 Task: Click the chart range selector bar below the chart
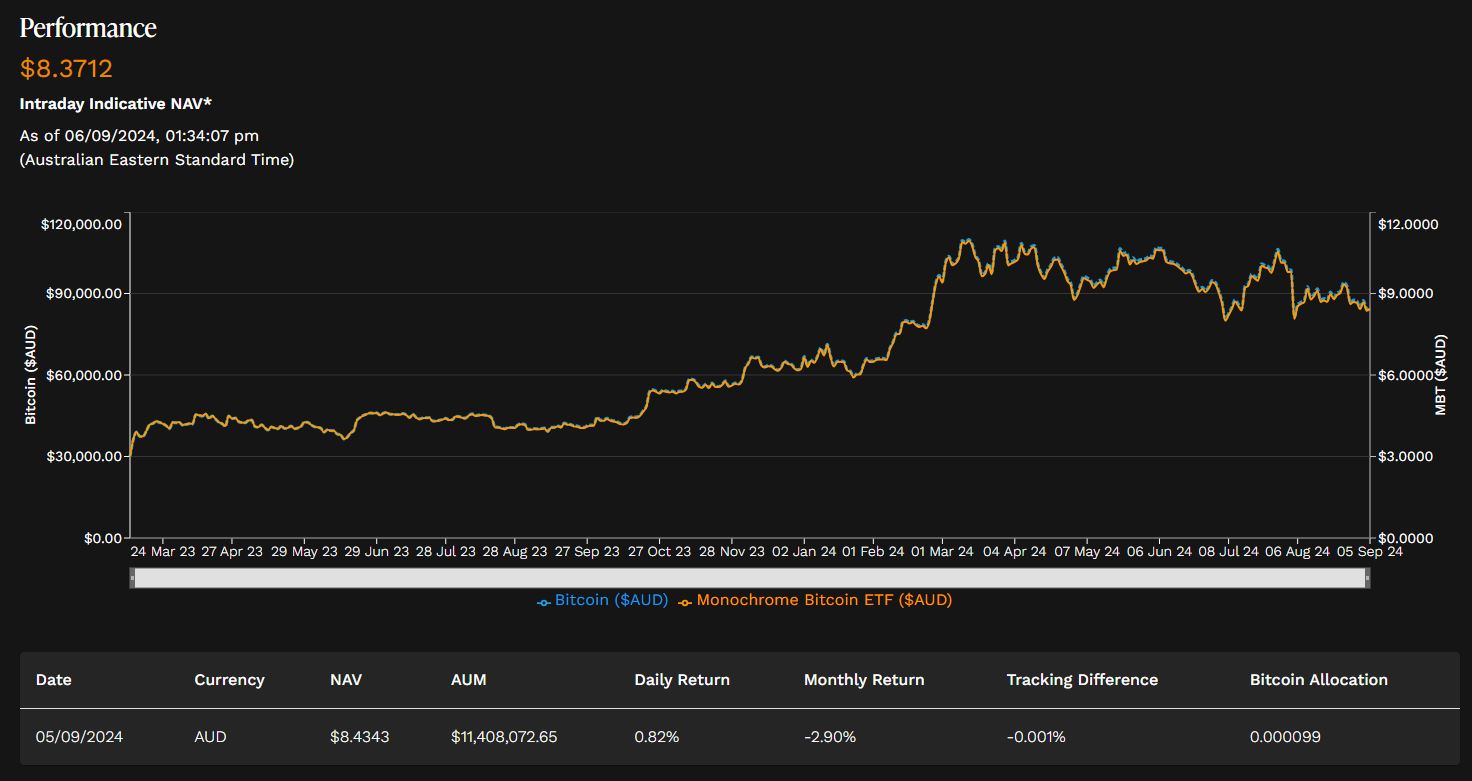750,576
